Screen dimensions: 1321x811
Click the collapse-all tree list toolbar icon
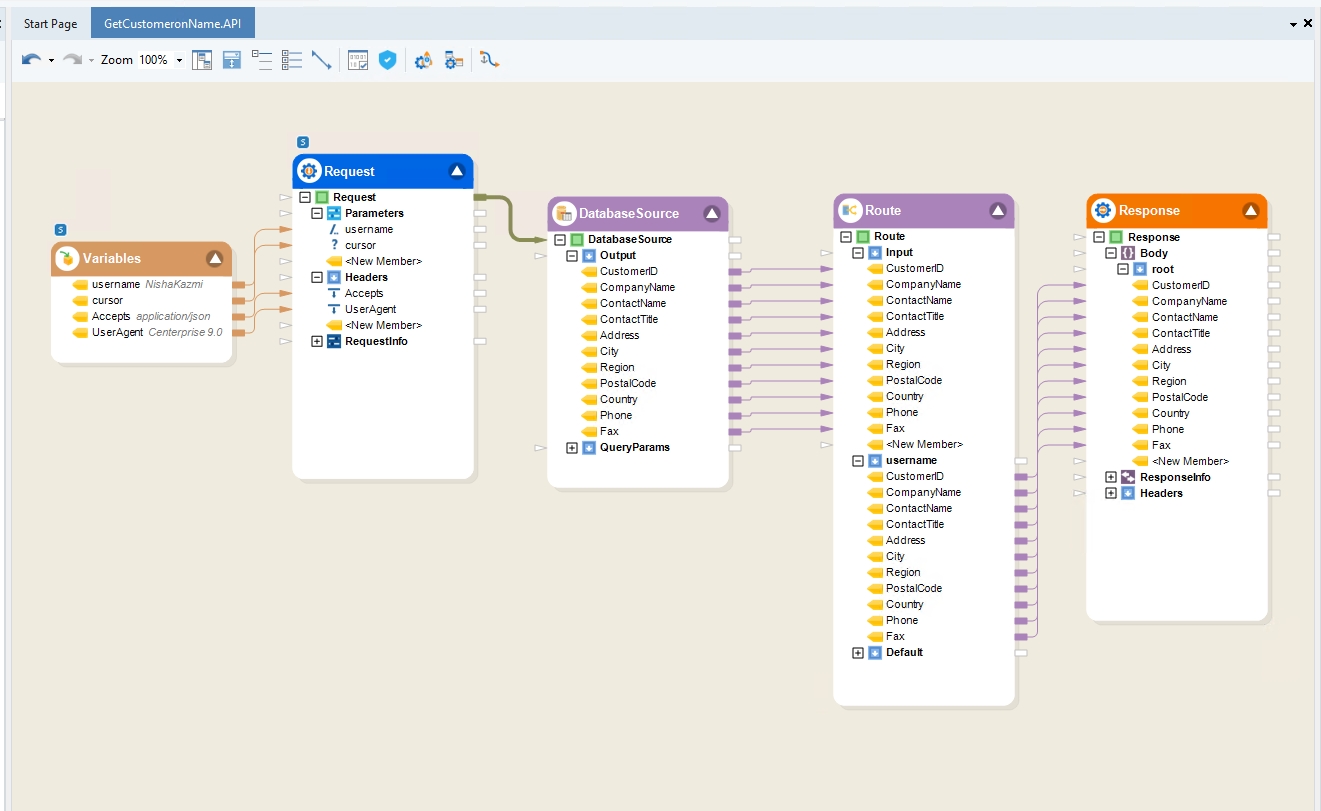click(x=262, y=60)
